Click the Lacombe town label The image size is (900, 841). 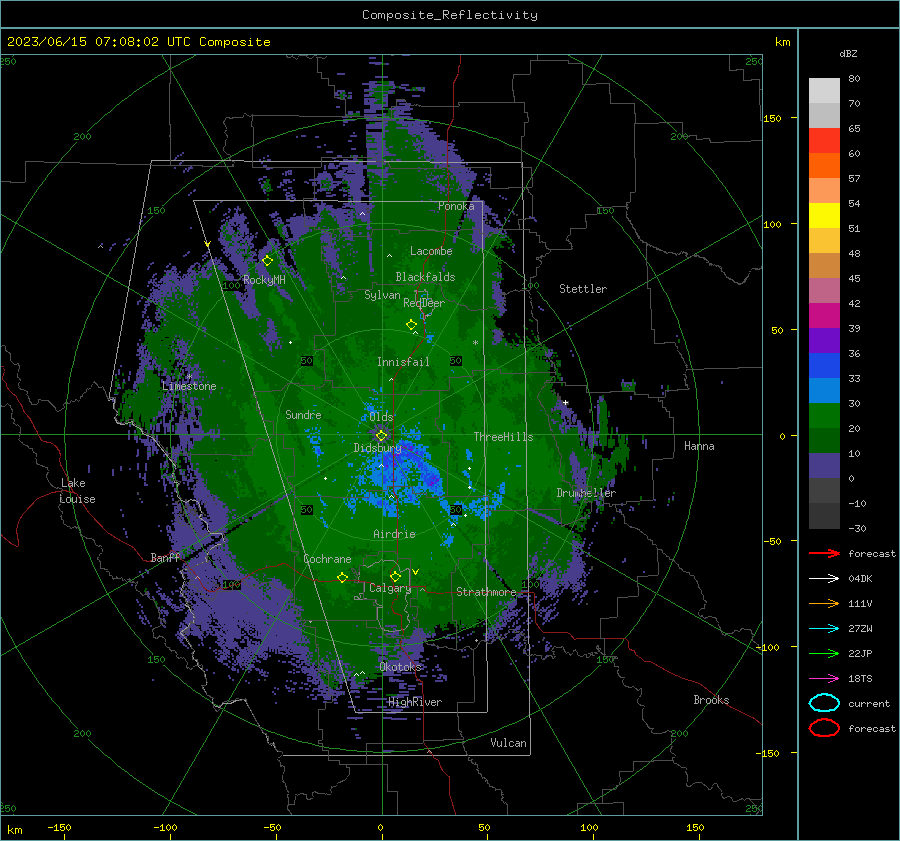(x=431, y=251)
